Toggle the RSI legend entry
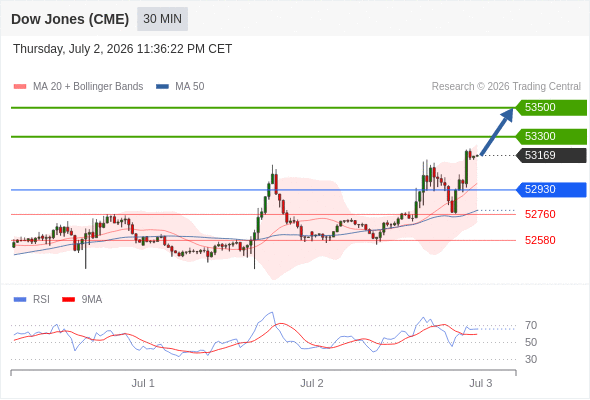 (x=32, y=300)
